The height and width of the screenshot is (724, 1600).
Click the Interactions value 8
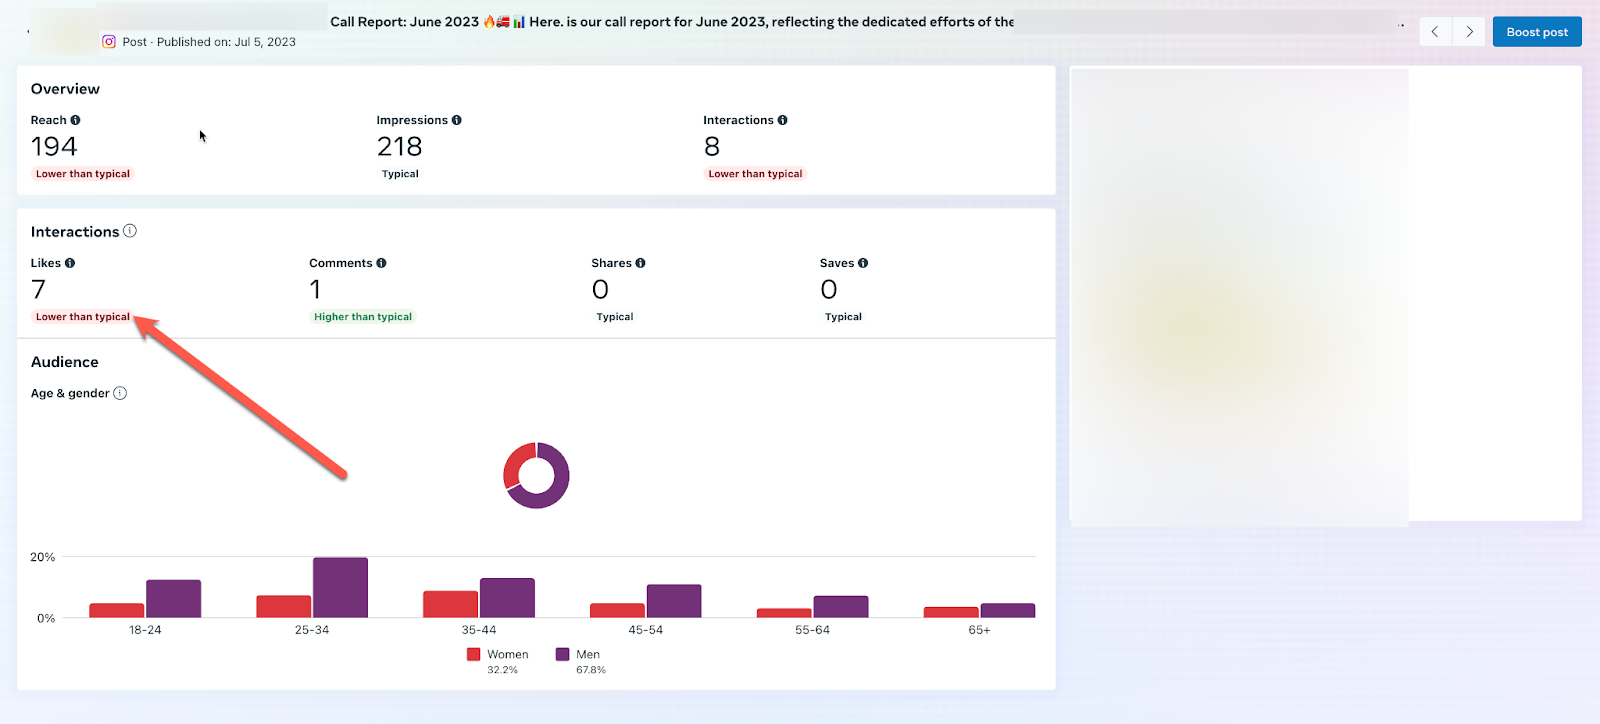point(712,147)
